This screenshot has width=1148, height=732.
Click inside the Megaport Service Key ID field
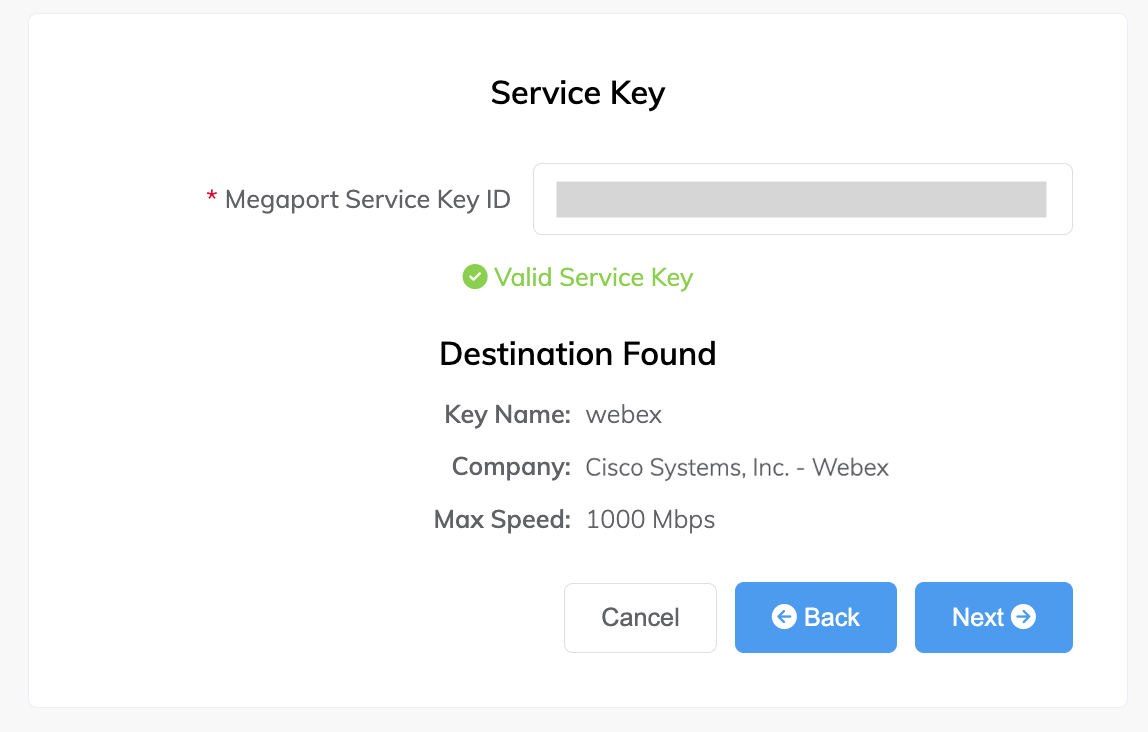click(x=802, y=199)
